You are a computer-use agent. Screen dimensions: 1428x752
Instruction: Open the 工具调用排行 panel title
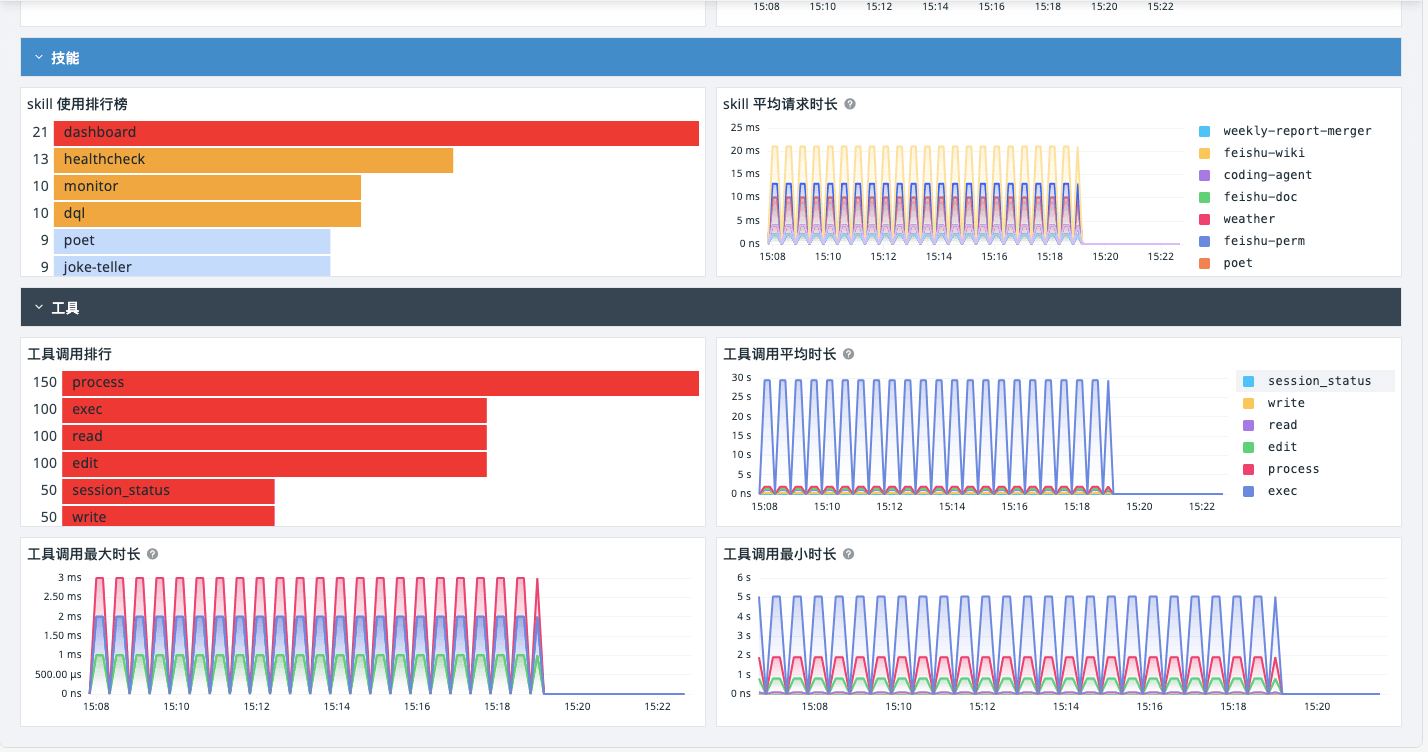click(x=69, y=354)
